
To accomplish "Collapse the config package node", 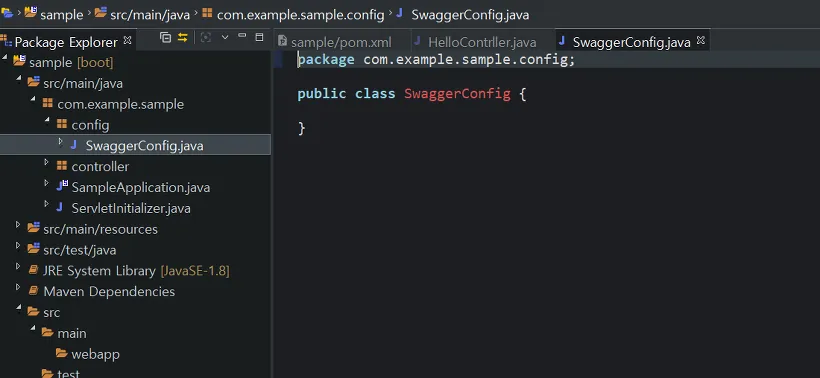I will point(47,121).
